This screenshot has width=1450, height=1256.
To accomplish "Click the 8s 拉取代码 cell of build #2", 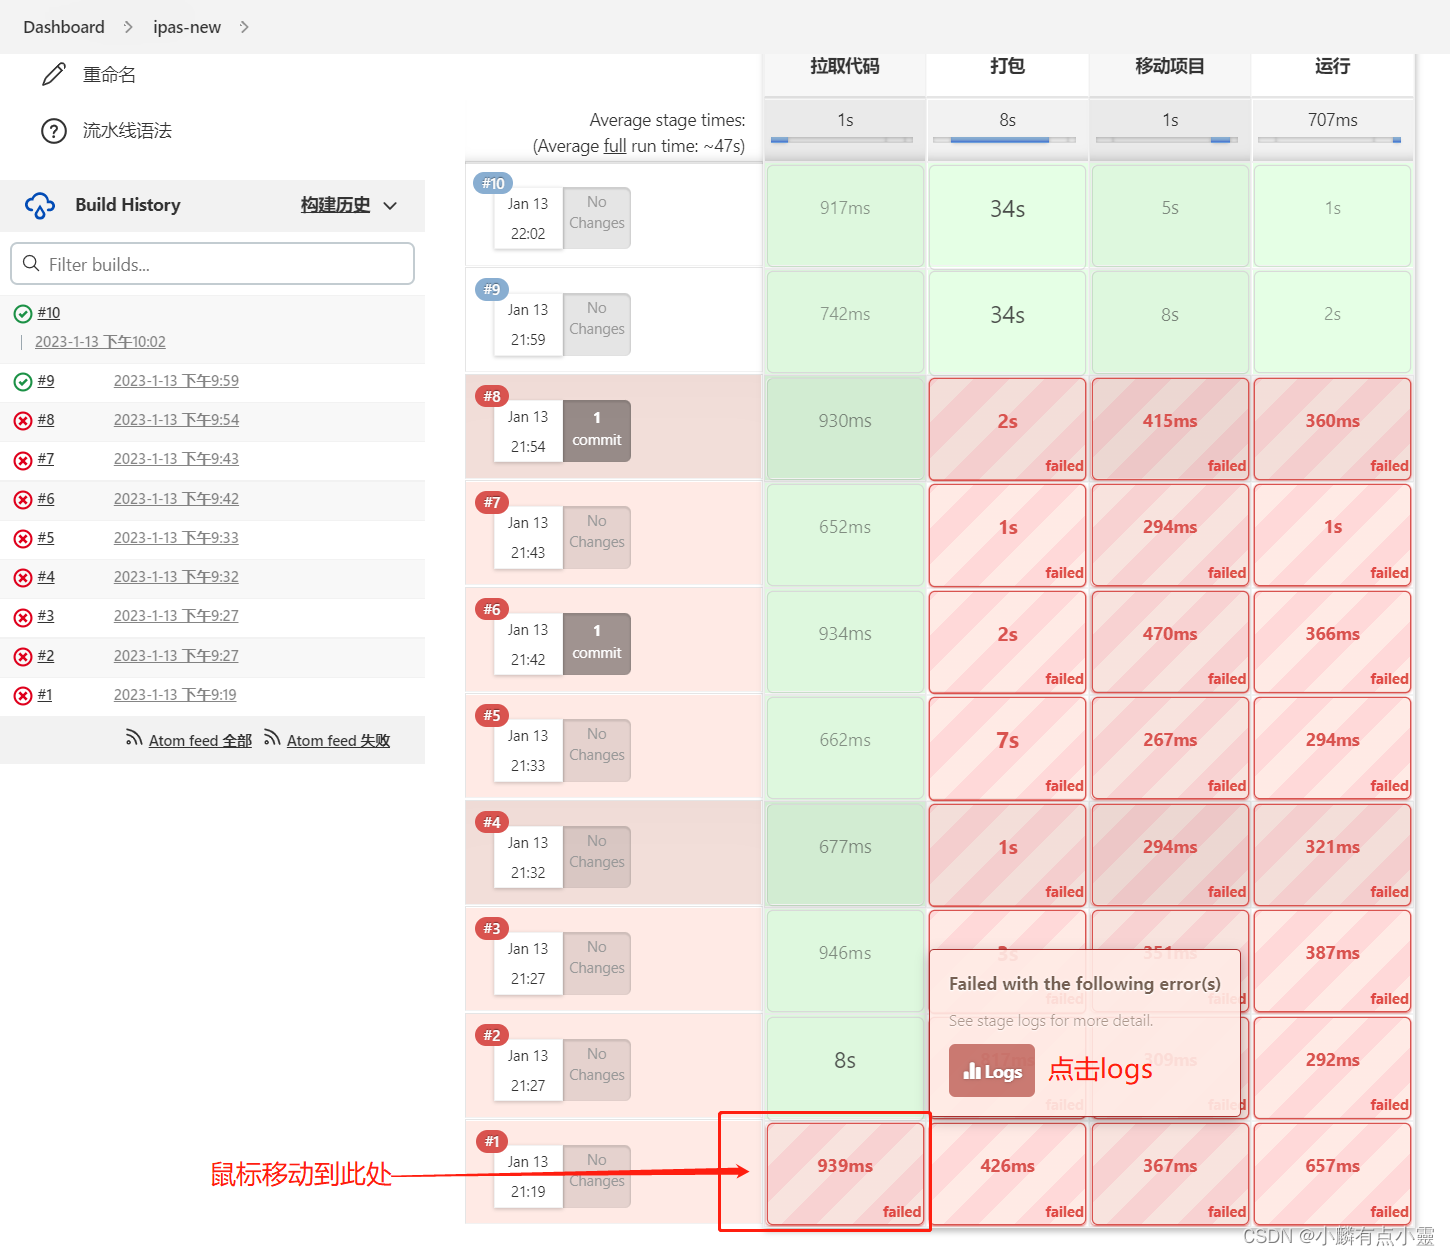I will (x=845, y=1067).
